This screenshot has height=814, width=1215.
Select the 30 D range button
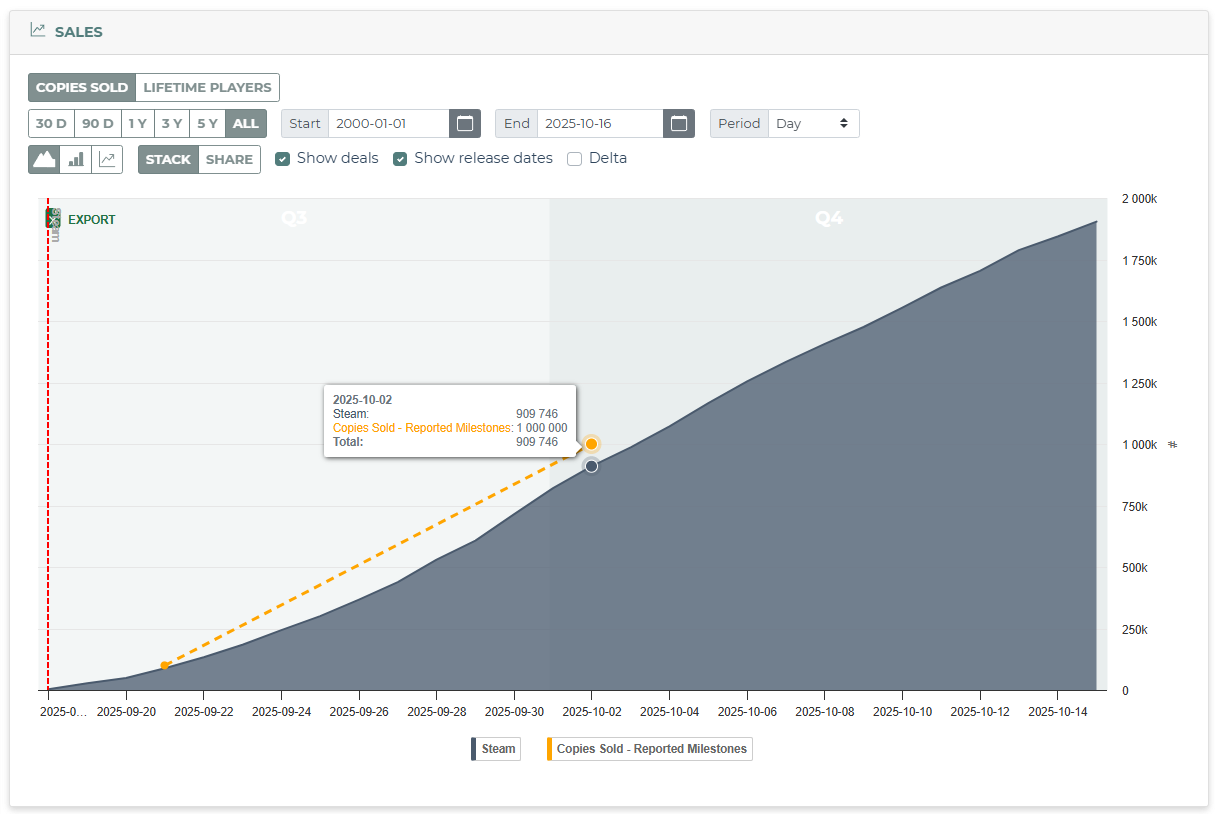tap(51, 124)
